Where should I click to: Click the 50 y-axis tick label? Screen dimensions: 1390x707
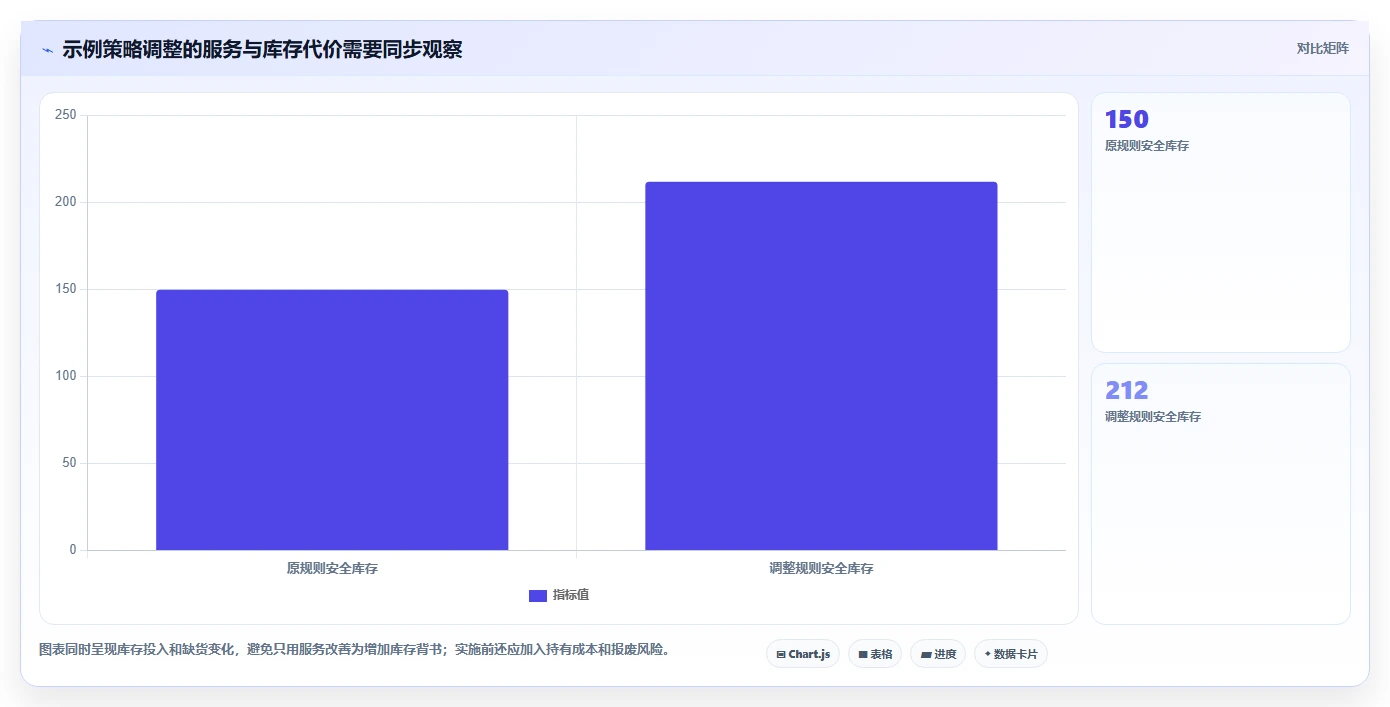(69, 463)
